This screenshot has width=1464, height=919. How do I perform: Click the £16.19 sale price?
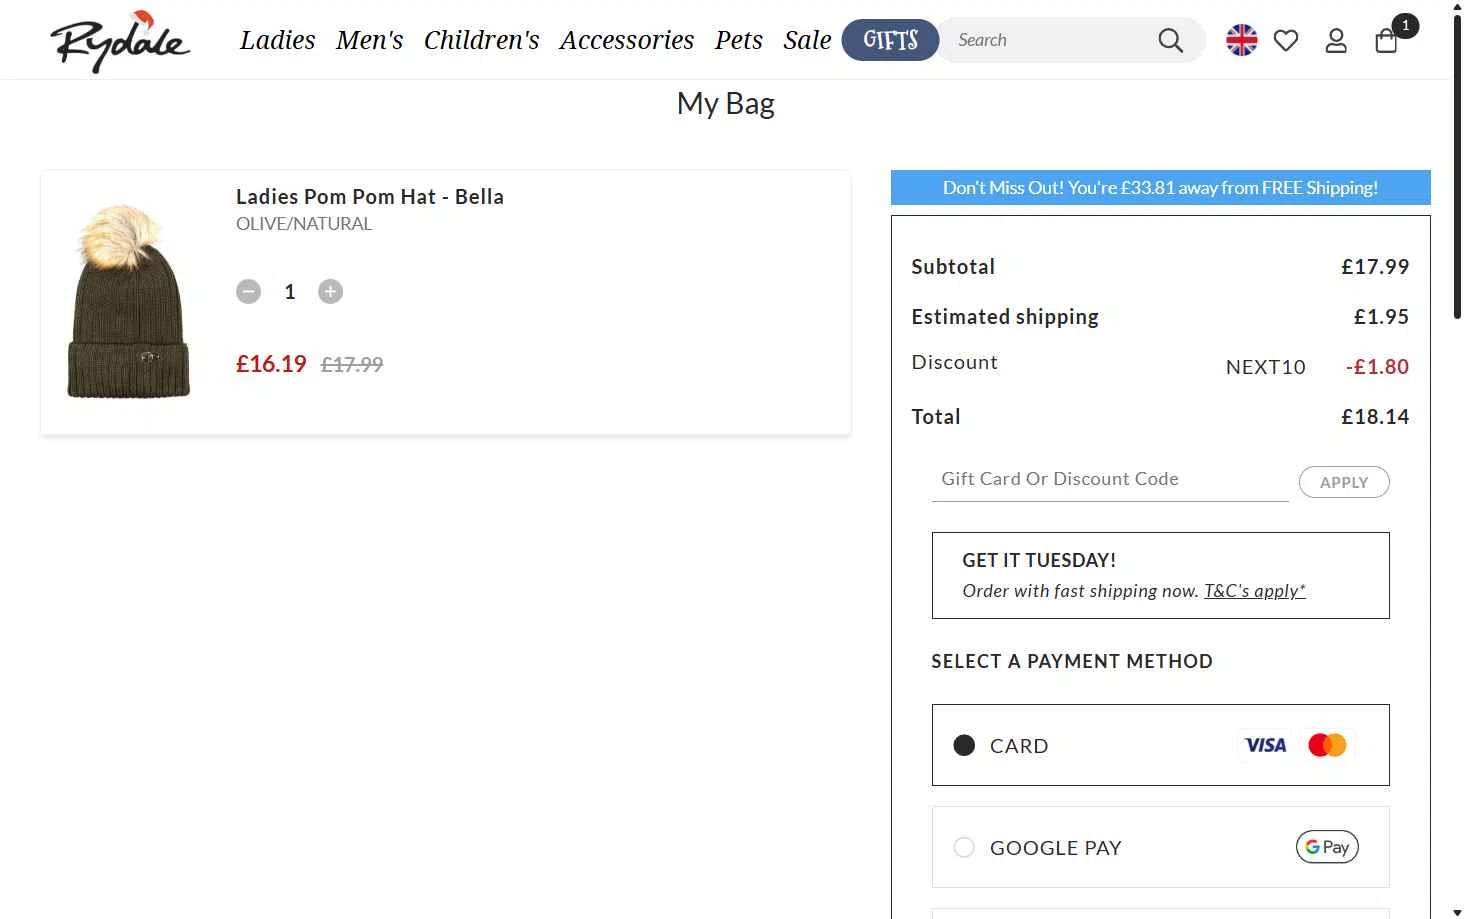pos(271,364)
